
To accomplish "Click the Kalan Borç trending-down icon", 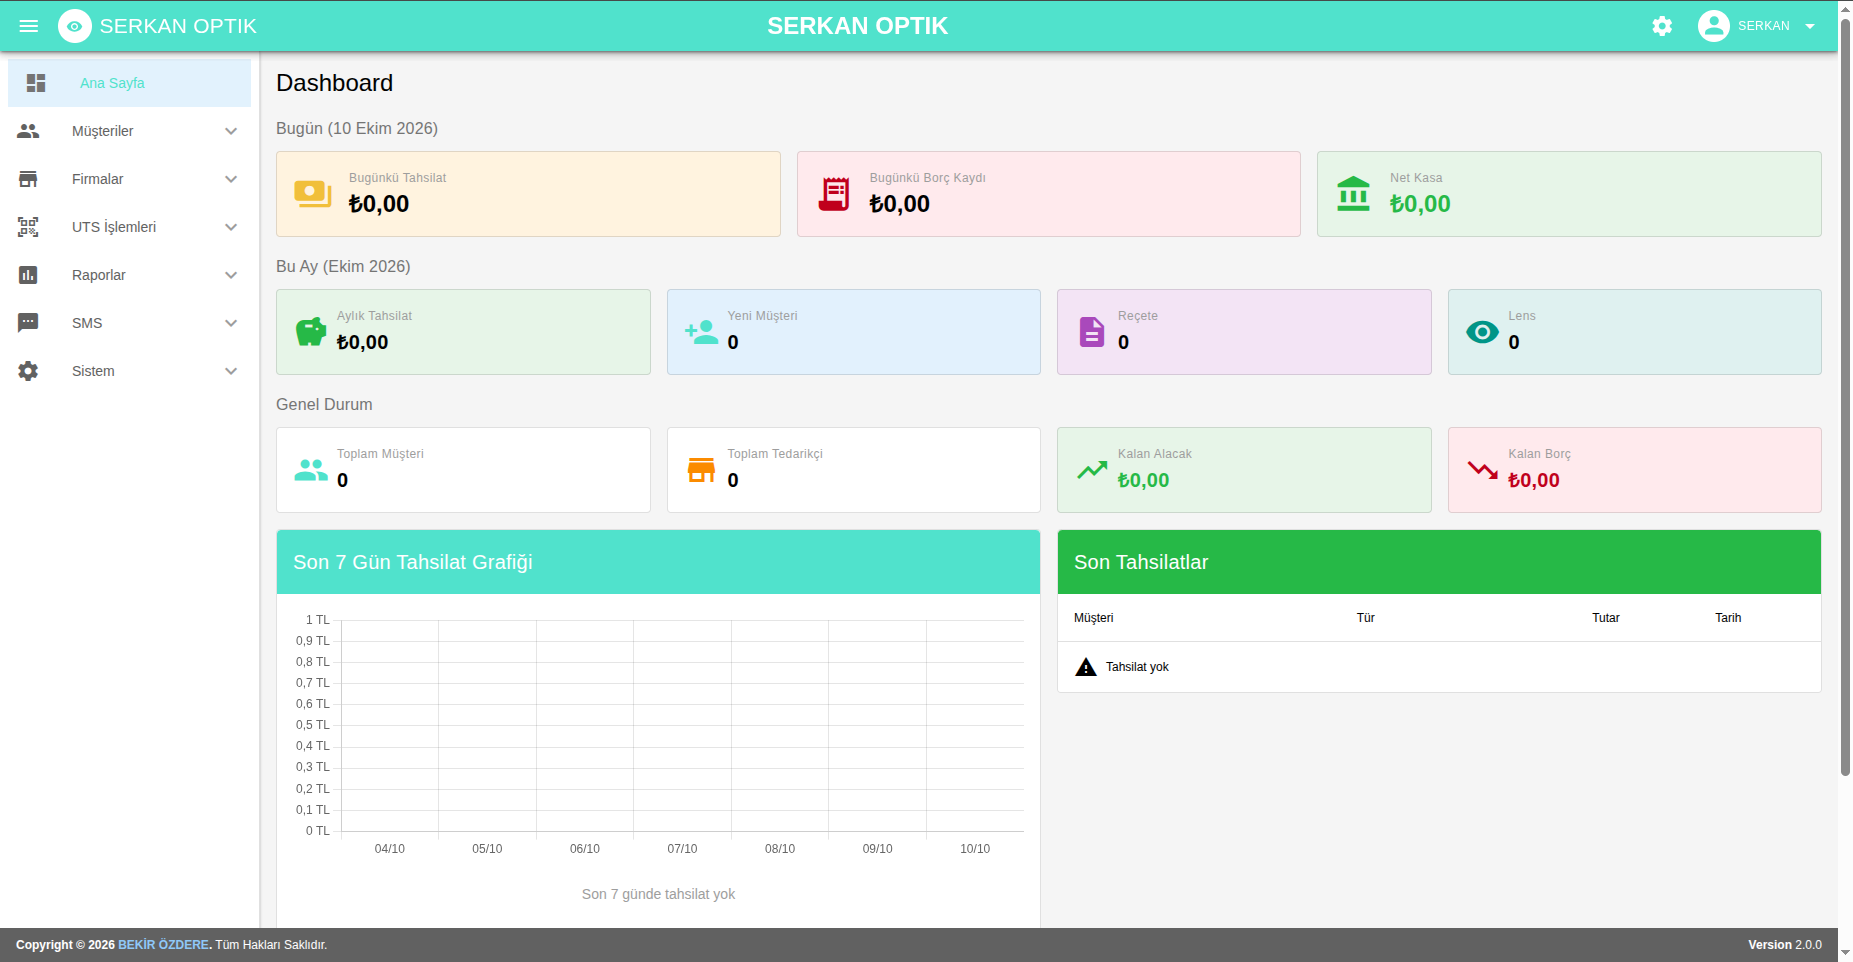I will (1483, 470).
